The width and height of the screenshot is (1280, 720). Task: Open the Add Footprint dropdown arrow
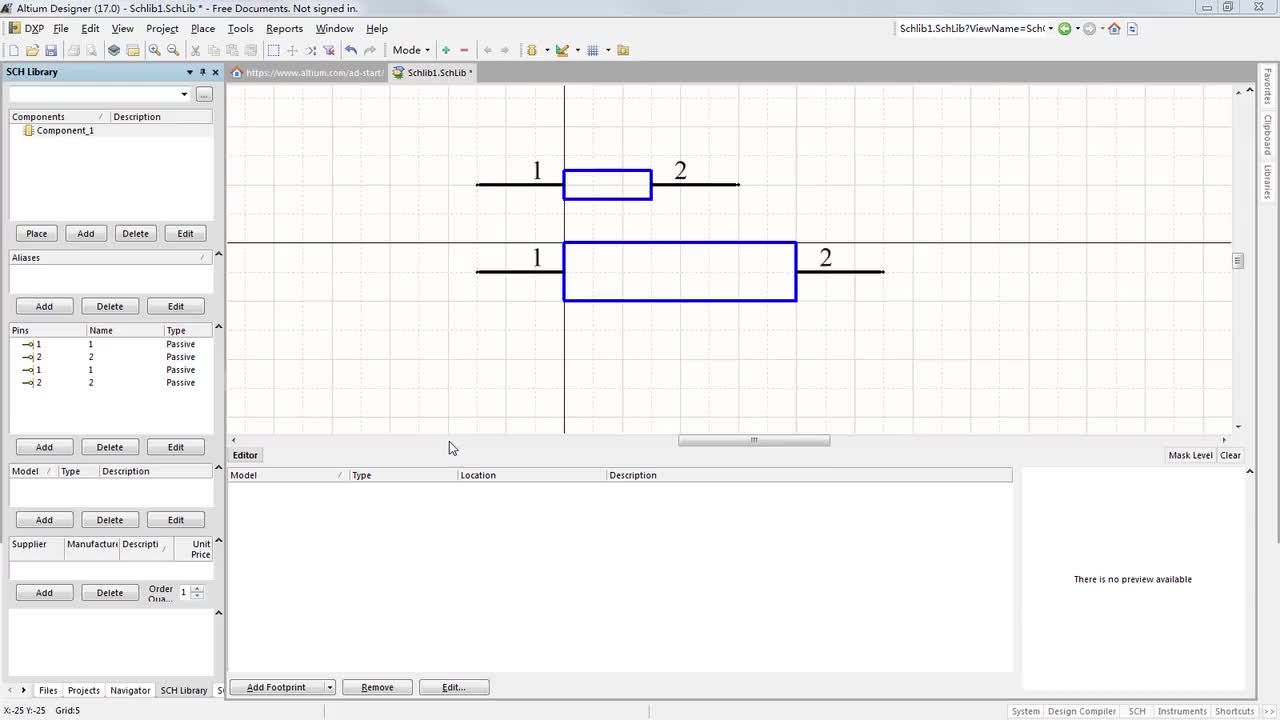[x=329, y=688]
